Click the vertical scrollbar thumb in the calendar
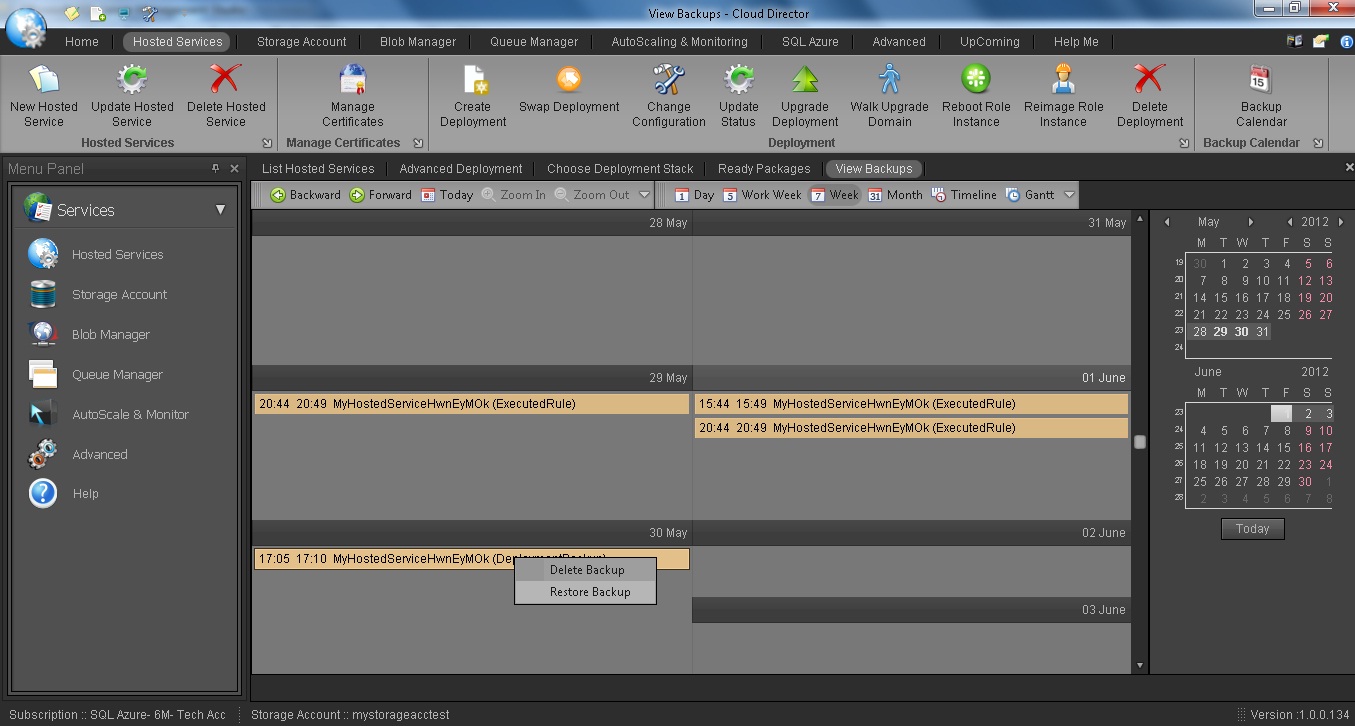 [x=1139, y=442]
